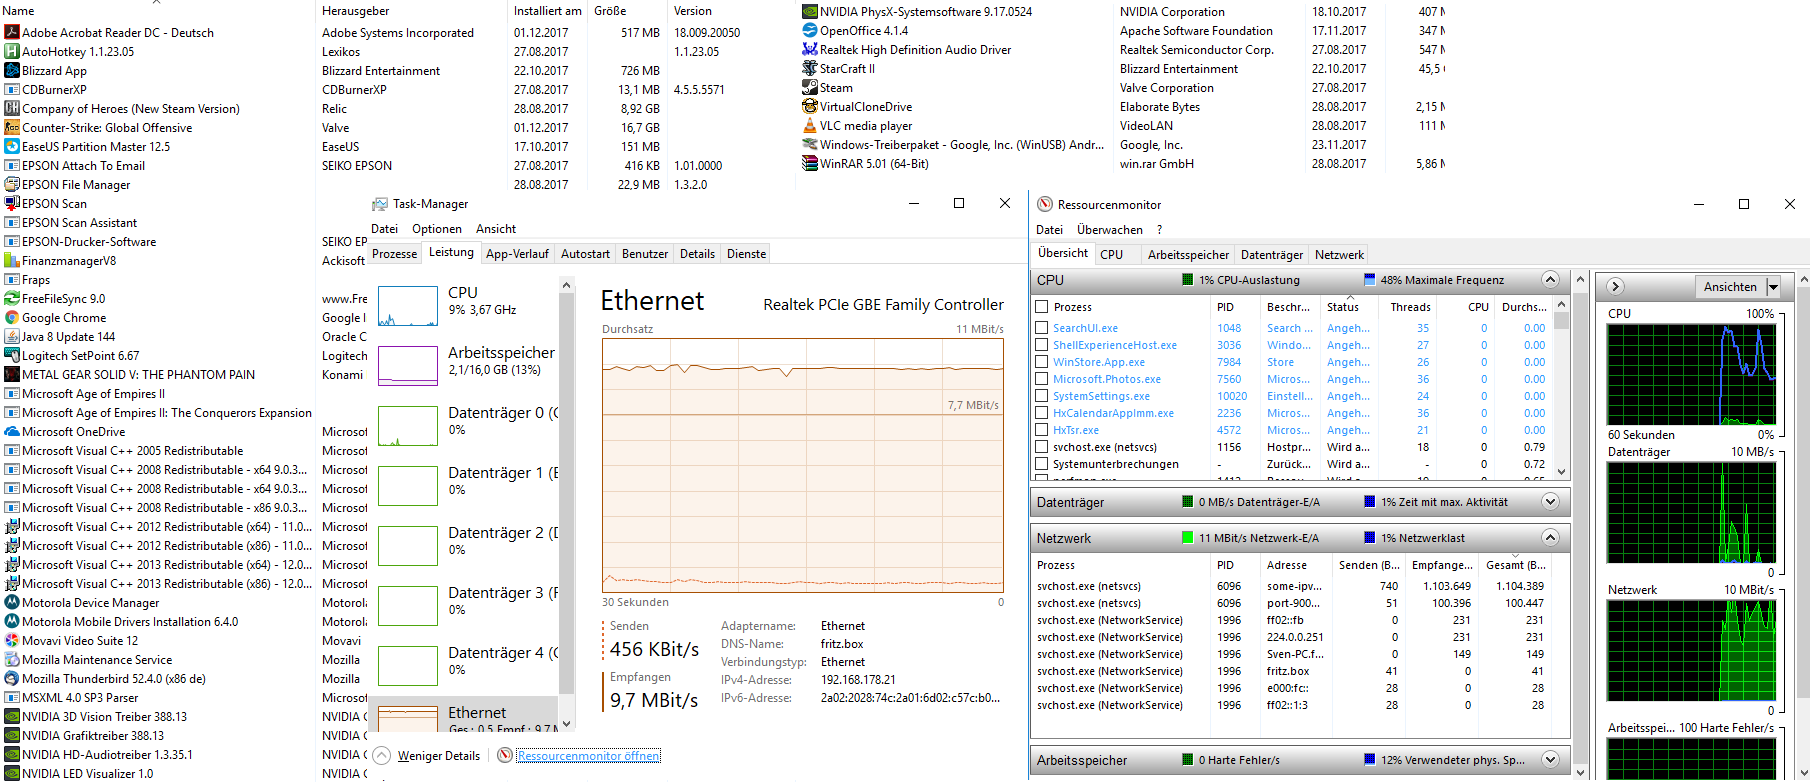1811x782 pixels.
Task: Open the Leistung tab in Task-Manager
Action: click(451, 253)
